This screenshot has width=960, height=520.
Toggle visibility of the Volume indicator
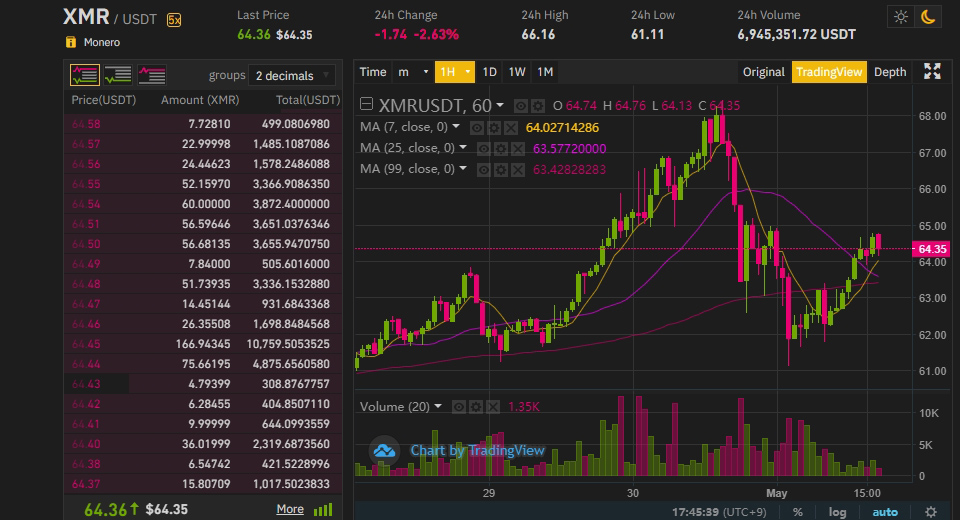click(x=459, y=407)
